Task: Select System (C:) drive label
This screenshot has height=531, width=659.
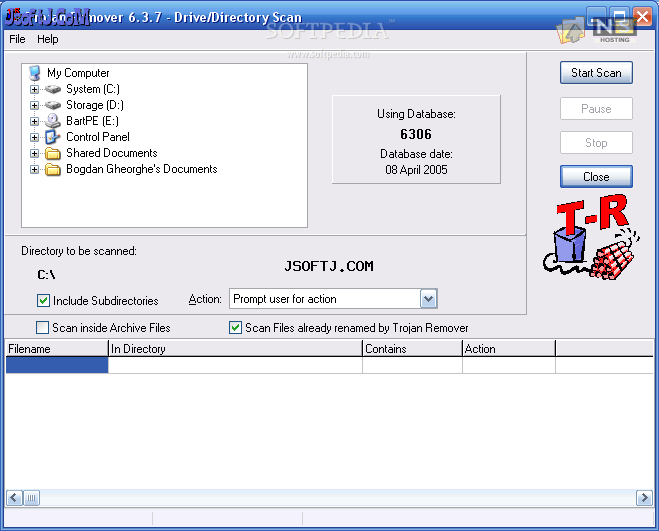Action: [x=93, y=89]
